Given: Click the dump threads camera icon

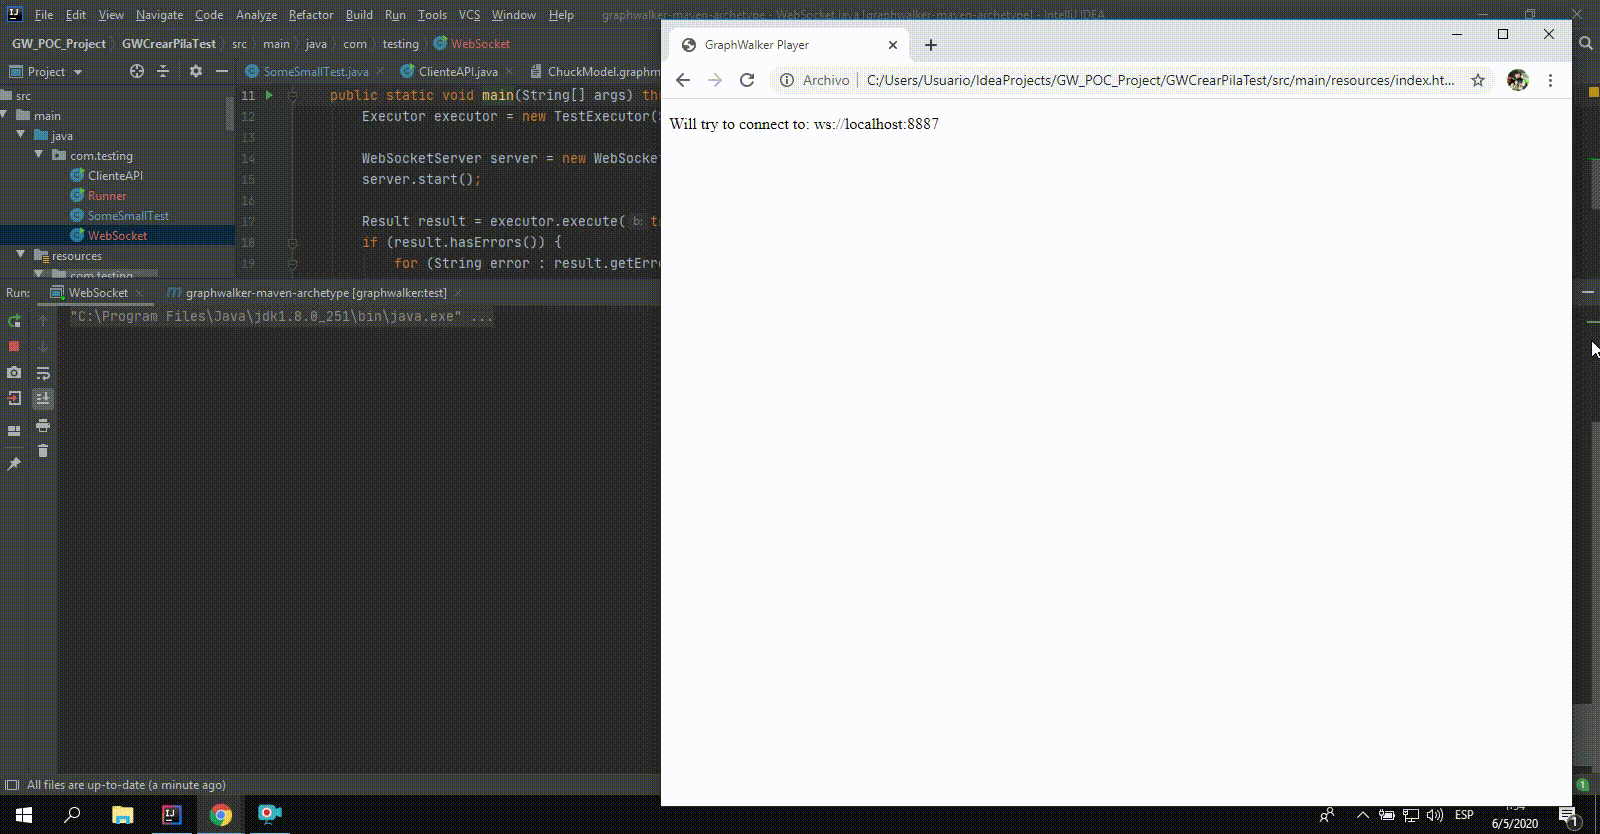Looking at the screenshot, I should pos(14,372).
